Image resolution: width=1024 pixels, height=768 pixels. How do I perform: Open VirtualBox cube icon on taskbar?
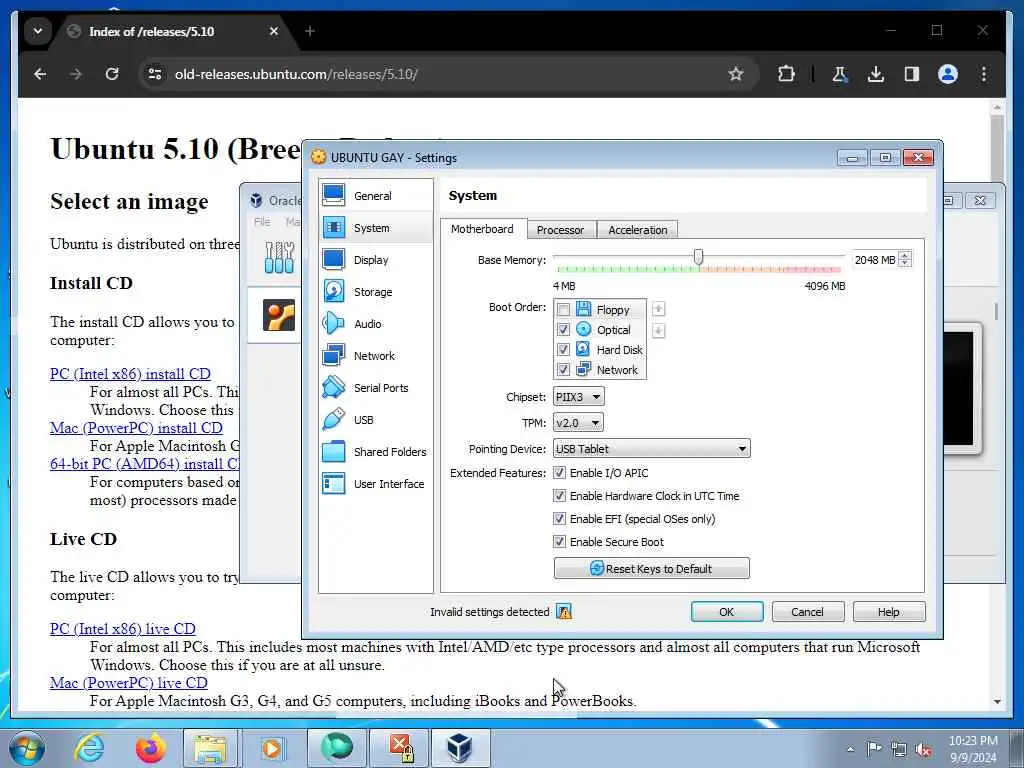coord(460,748)
